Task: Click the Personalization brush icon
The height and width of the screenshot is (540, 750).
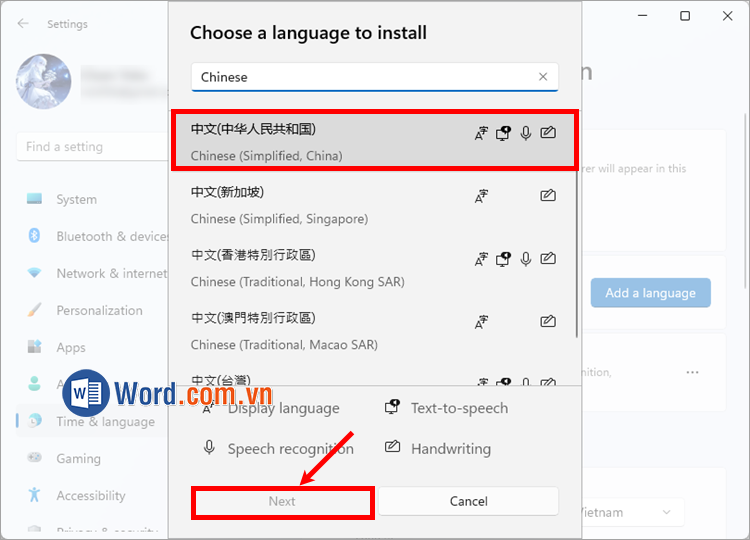Action: pos(34,310)
